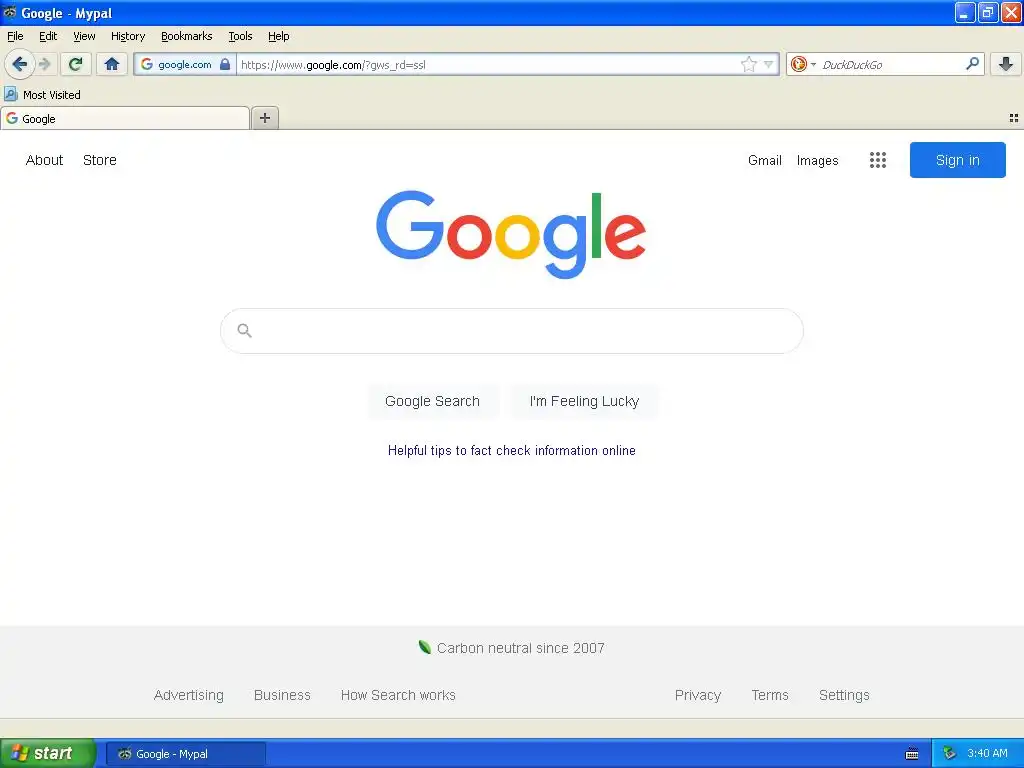
Task: Click the forward navigation arrow
Action: pos(44,64)
